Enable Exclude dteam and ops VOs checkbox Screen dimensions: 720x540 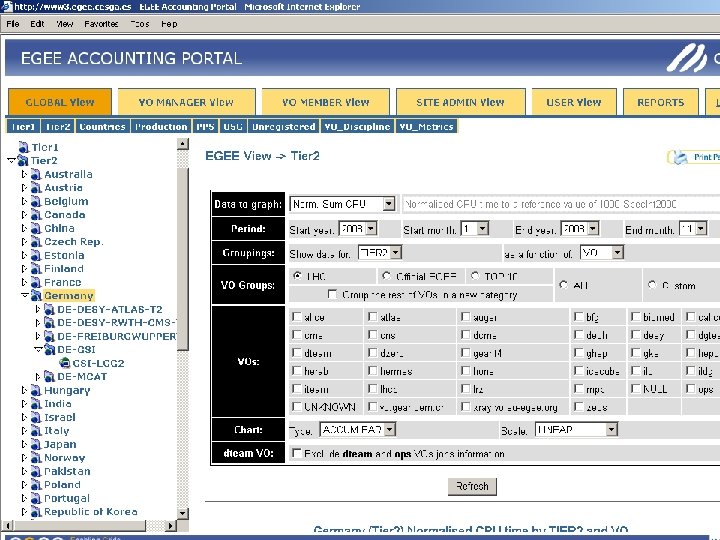(x=297, y=453)
